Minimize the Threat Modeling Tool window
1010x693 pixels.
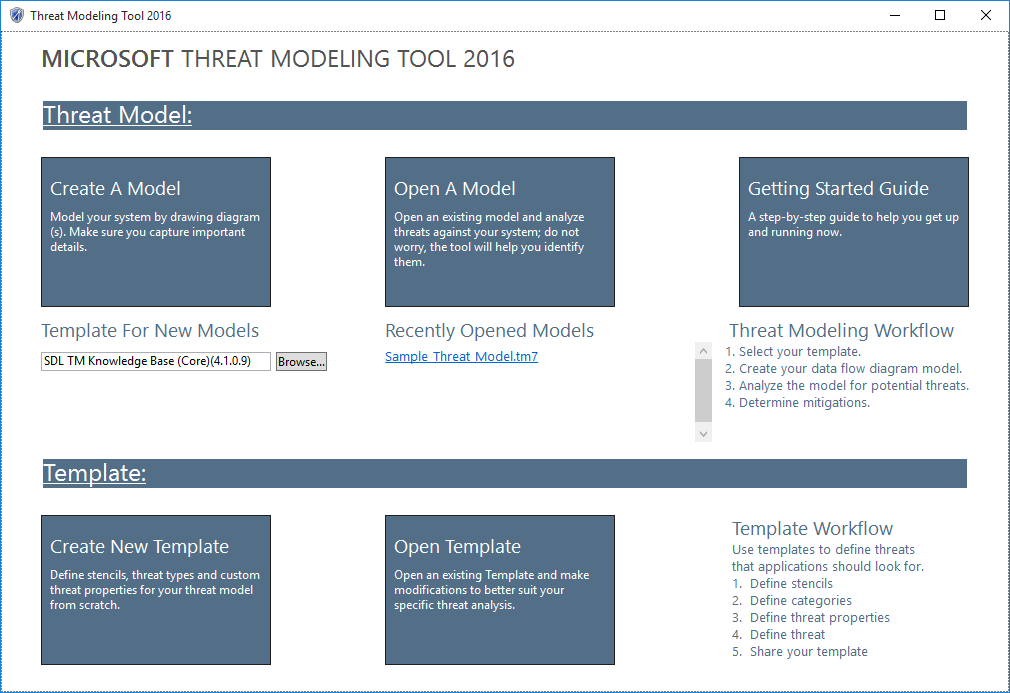coord(893,16)
